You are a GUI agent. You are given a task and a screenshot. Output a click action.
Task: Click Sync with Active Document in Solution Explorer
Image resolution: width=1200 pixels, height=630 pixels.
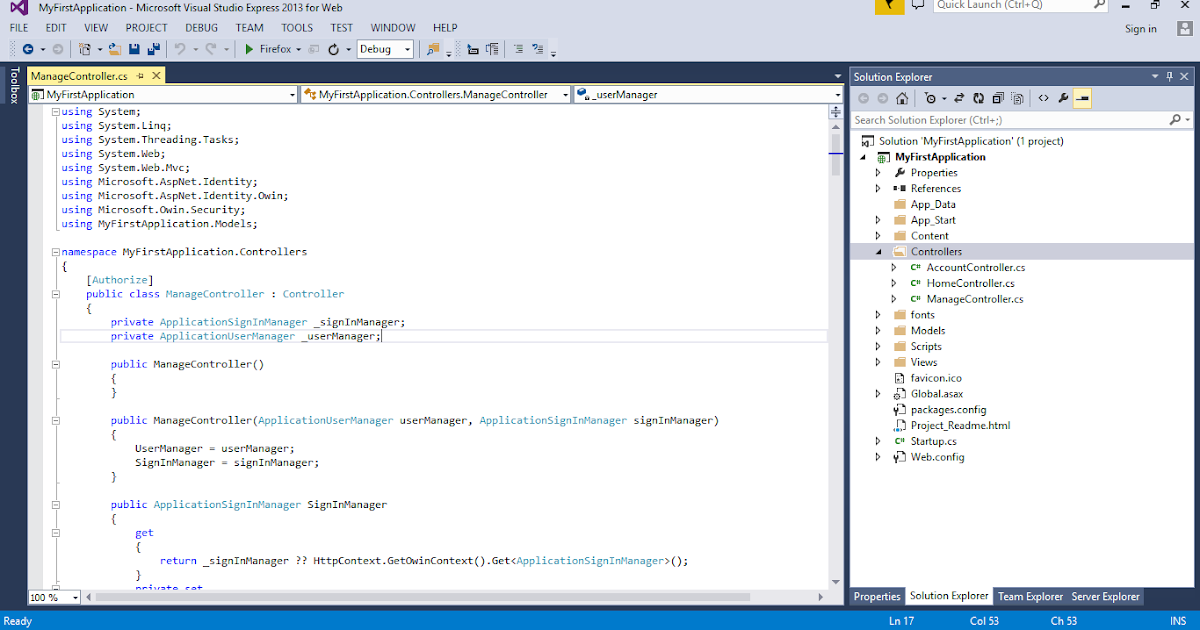(958, 97)
